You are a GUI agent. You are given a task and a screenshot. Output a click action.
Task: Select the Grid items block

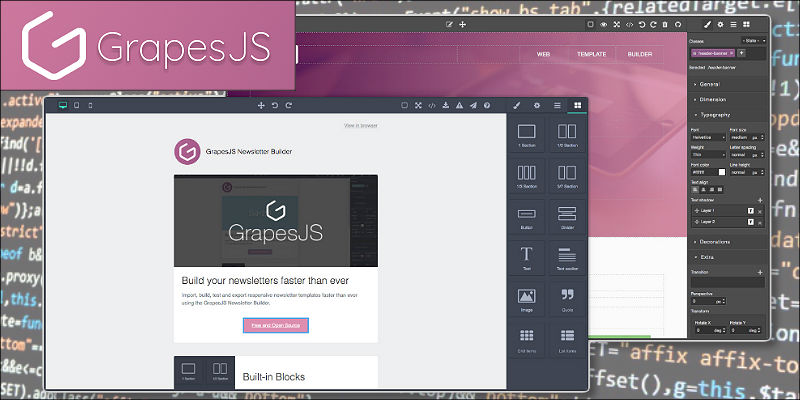[527, 341]
